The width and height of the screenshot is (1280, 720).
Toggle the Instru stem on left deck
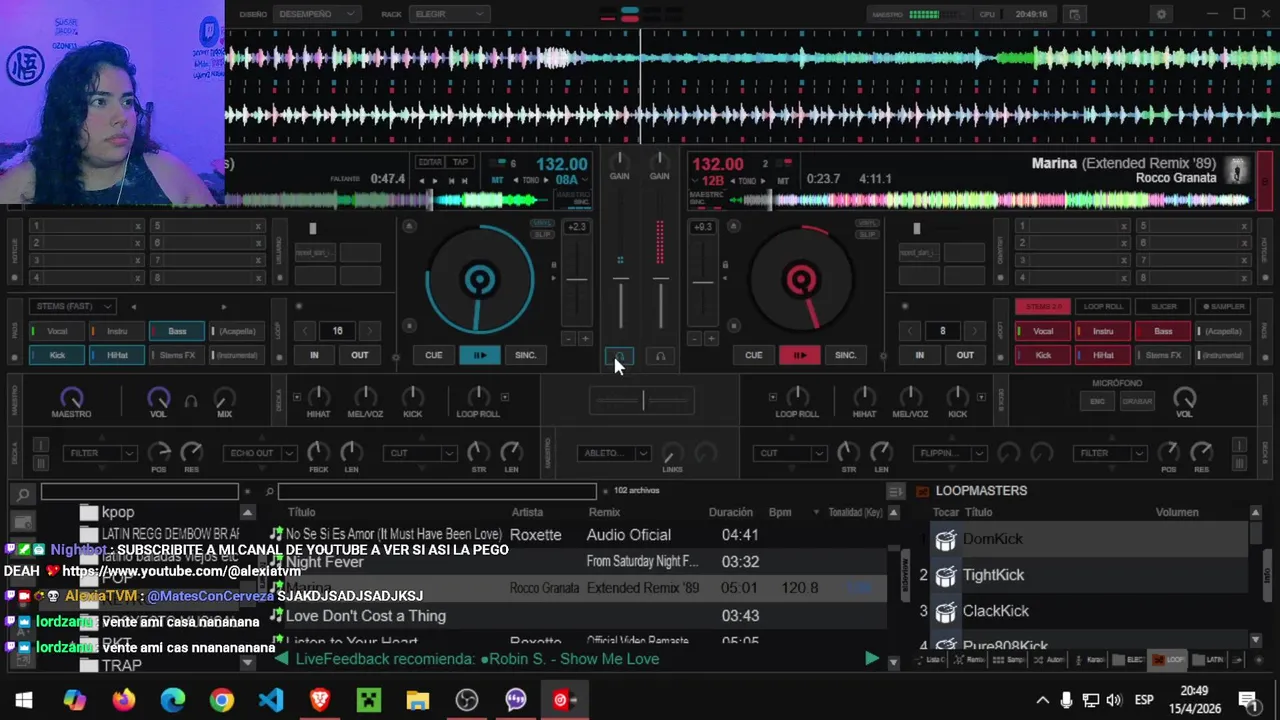[x=117, y=331]
